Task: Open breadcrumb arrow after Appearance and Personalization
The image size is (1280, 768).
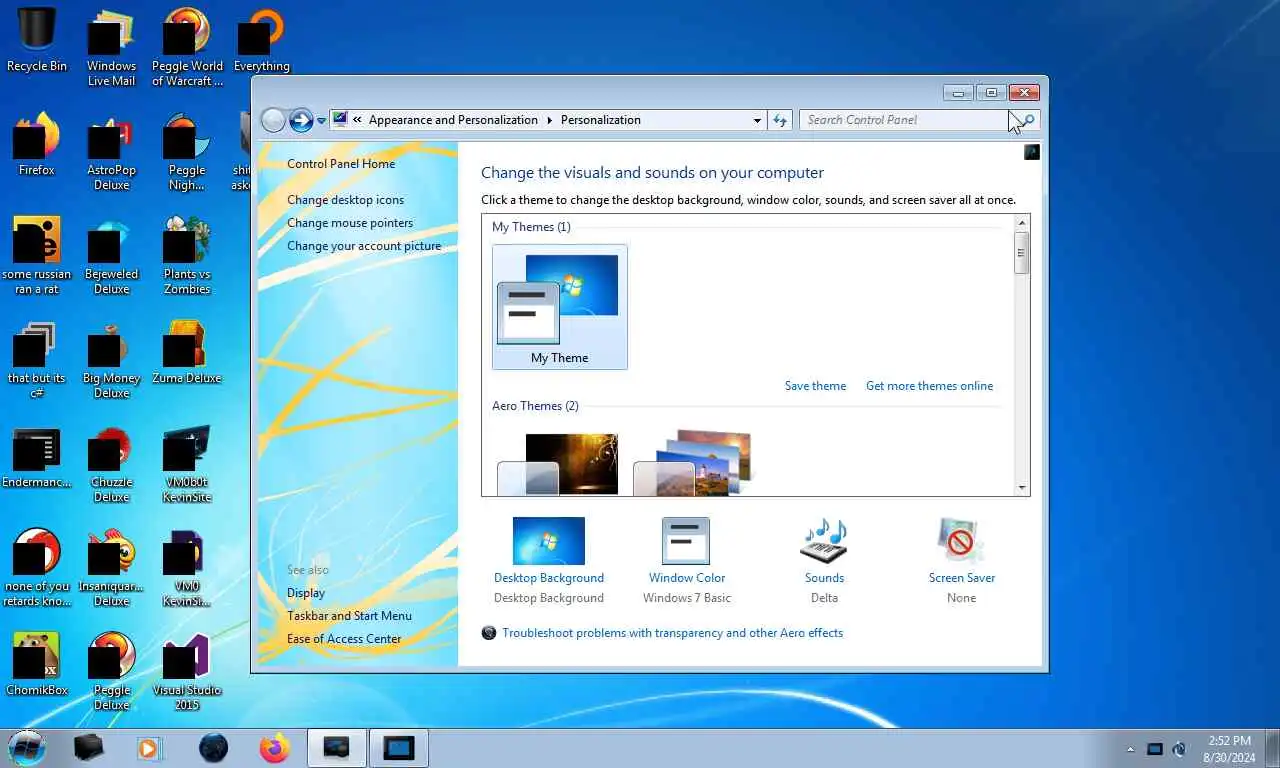Action: click(x=549, y=120)
